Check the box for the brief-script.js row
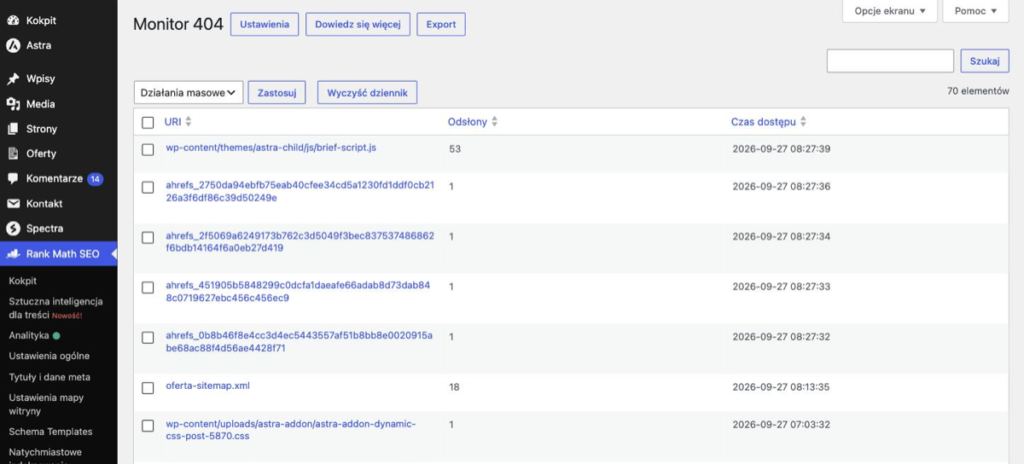This screenshot has width=1024, height=464. (148, 150)
